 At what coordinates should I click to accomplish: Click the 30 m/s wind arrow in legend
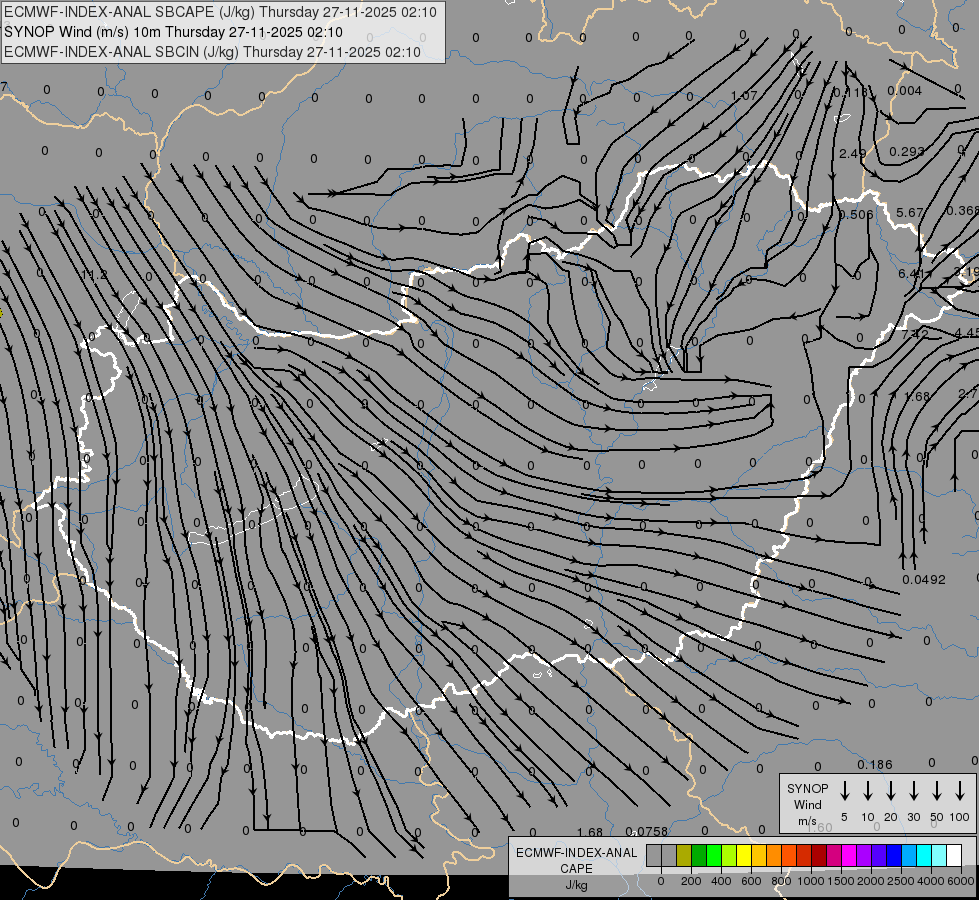point(913,791)
